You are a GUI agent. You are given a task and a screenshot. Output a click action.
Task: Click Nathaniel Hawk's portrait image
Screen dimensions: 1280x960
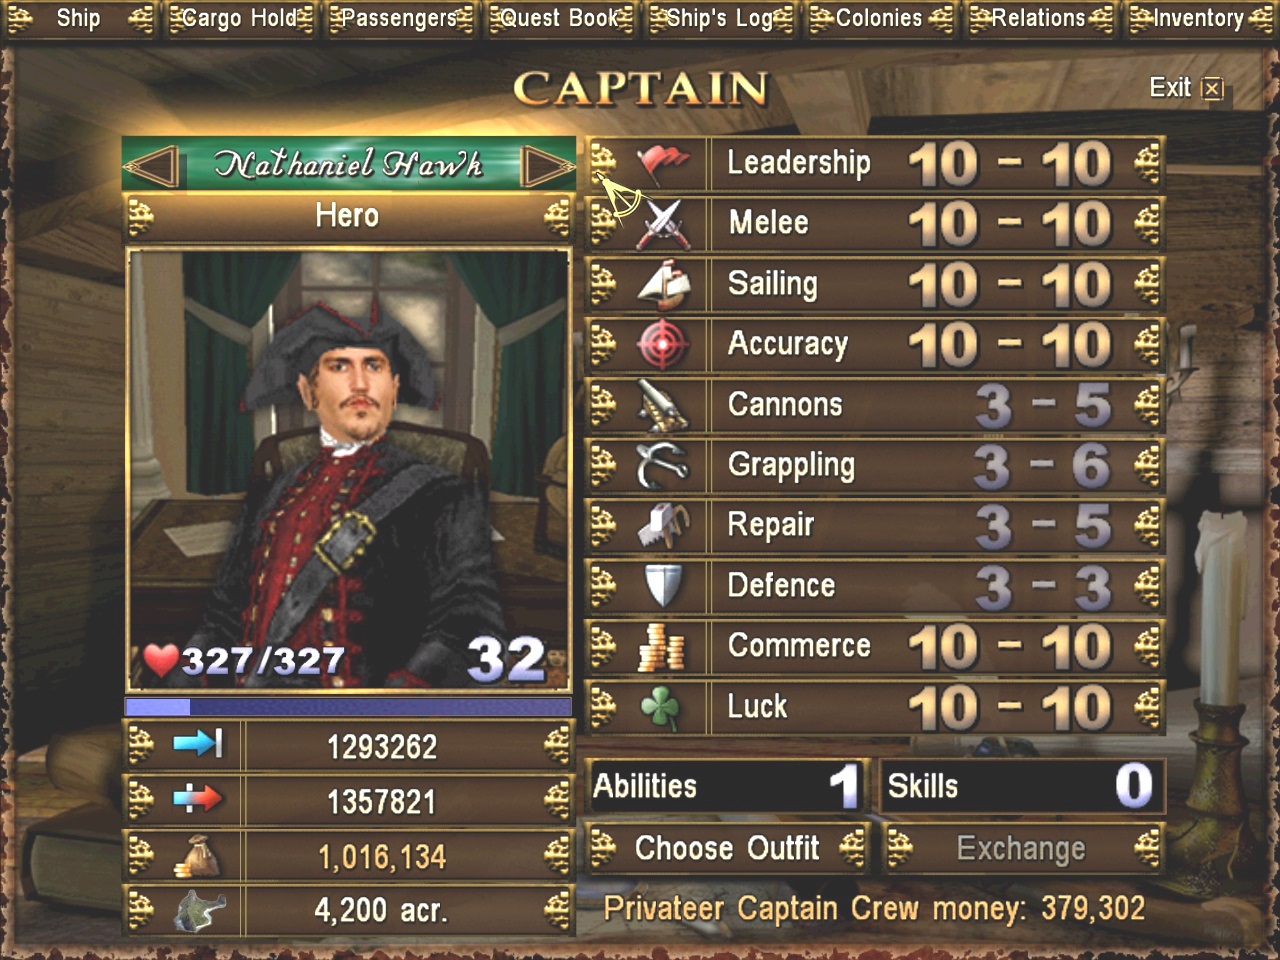coord(348,470)
